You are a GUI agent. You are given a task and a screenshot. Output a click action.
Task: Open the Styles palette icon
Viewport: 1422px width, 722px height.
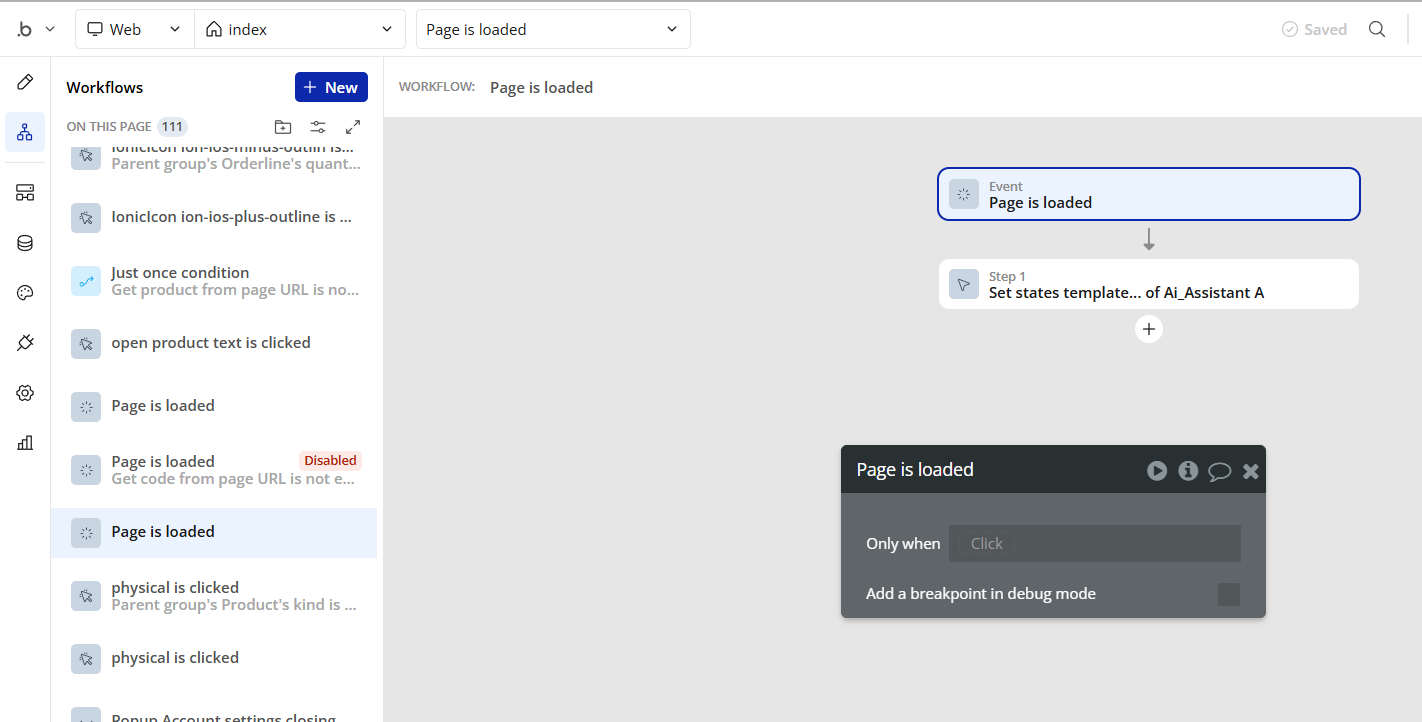(25, 293)
